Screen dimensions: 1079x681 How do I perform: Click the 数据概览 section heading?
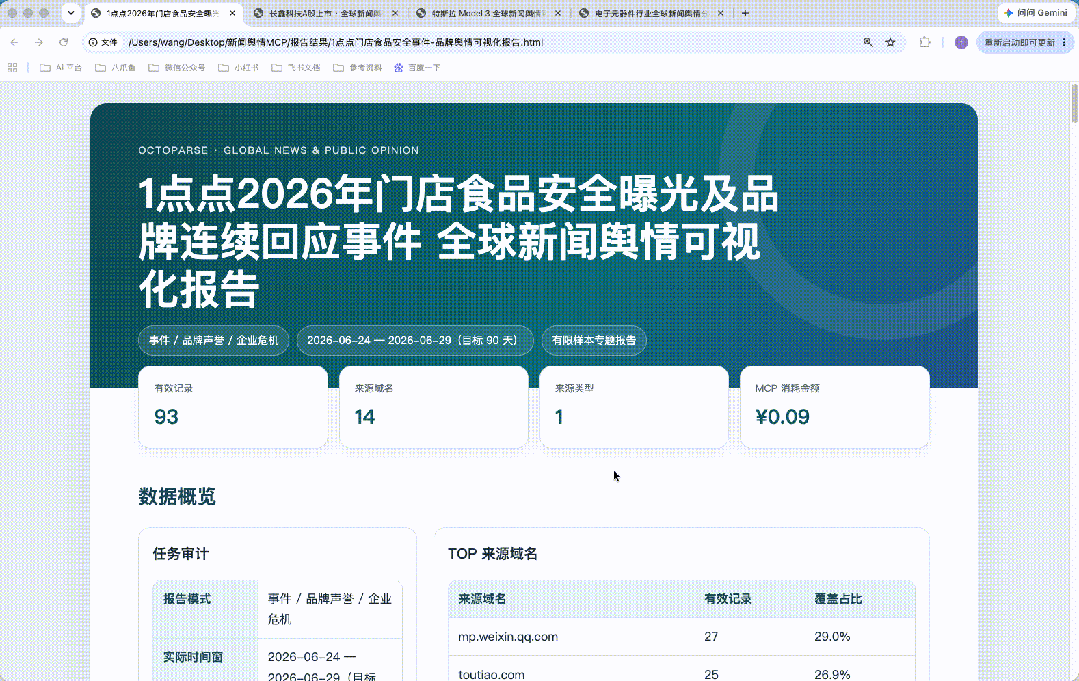pos(177,497)
